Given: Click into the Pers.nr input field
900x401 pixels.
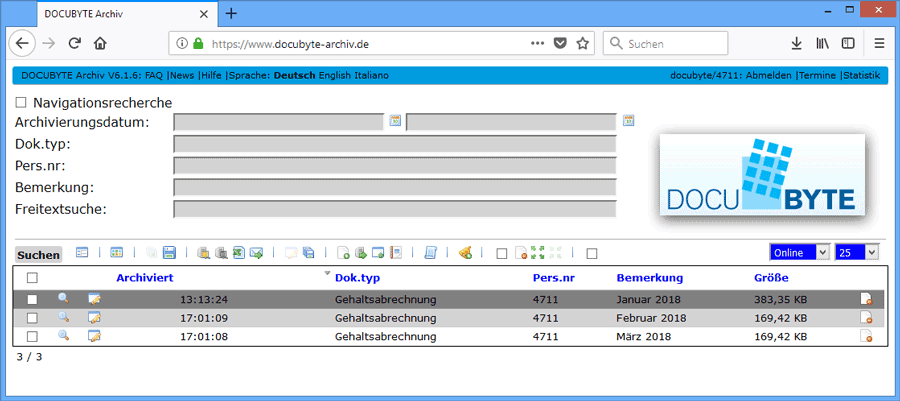Looking at the screenshot, I should coord(395,166).
